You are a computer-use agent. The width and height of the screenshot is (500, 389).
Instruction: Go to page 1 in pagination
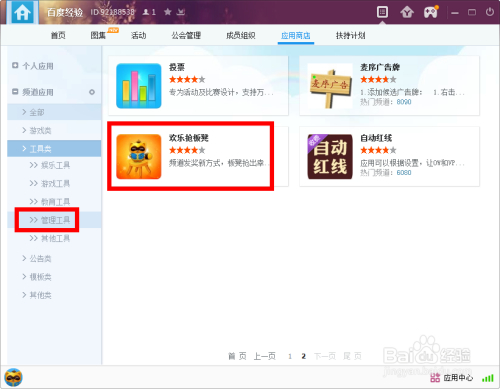[x=290, y=356]
